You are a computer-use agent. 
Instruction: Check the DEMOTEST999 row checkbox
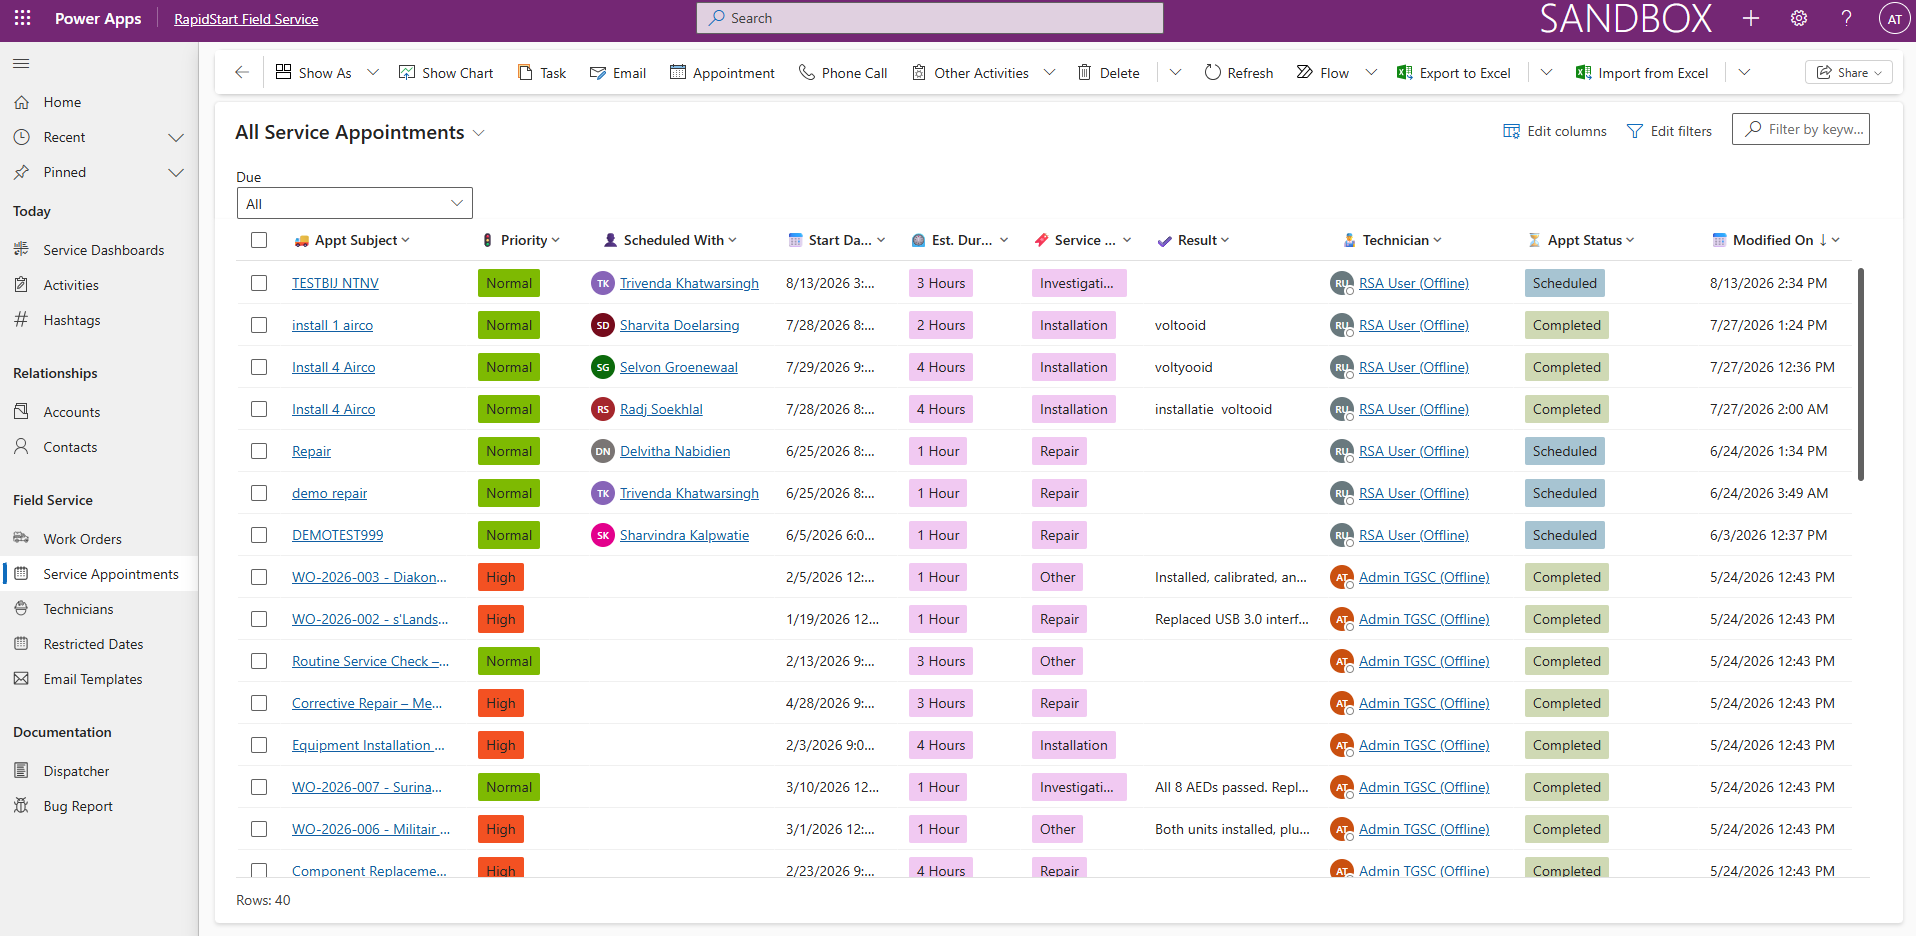259,535
